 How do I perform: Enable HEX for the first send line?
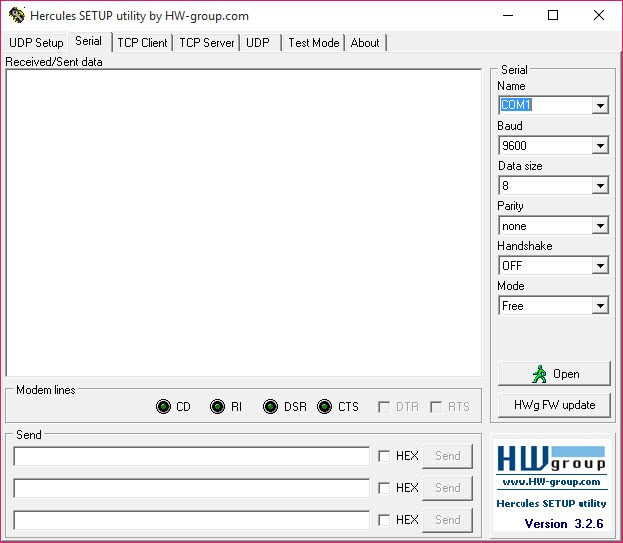click(x=384, y=456)
